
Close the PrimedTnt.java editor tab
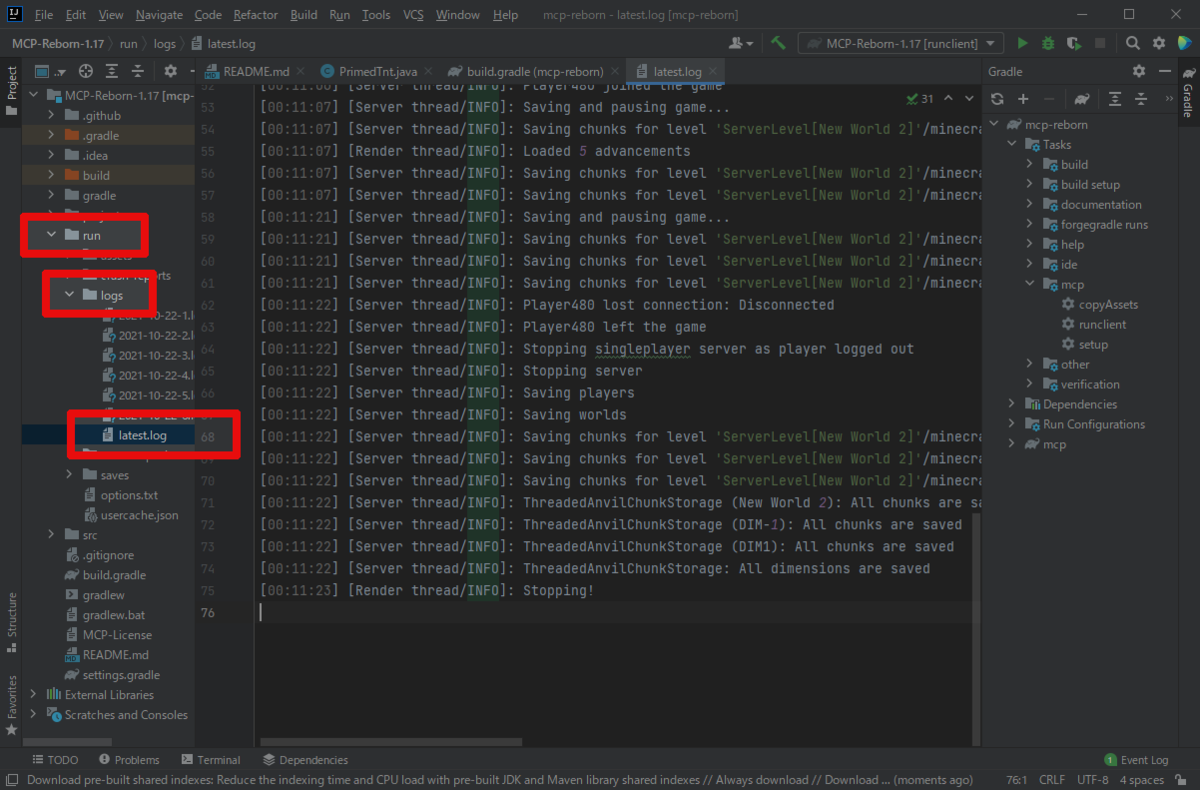pyautogui.click(x=428, y=71)
